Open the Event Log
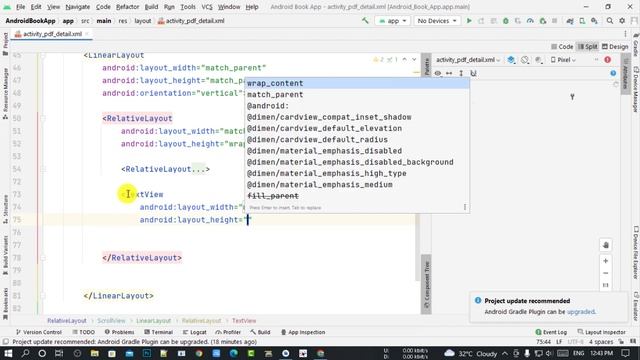 [551, 332]
